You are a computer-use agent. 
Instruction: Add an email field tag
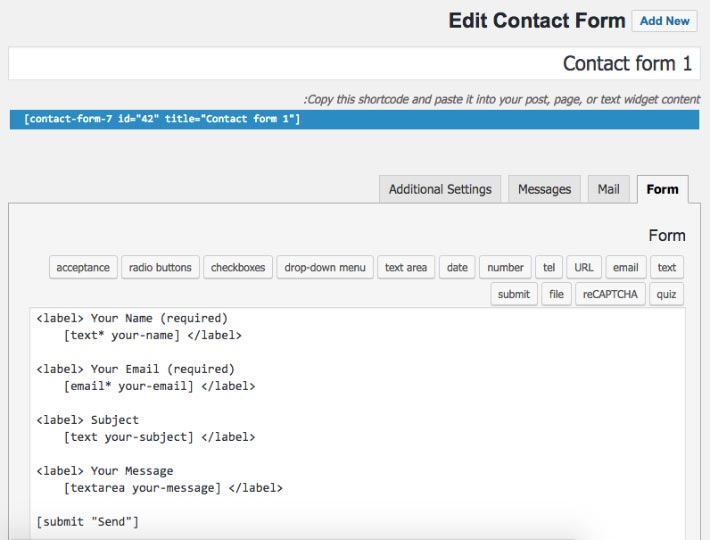click(x=625, y=268)
